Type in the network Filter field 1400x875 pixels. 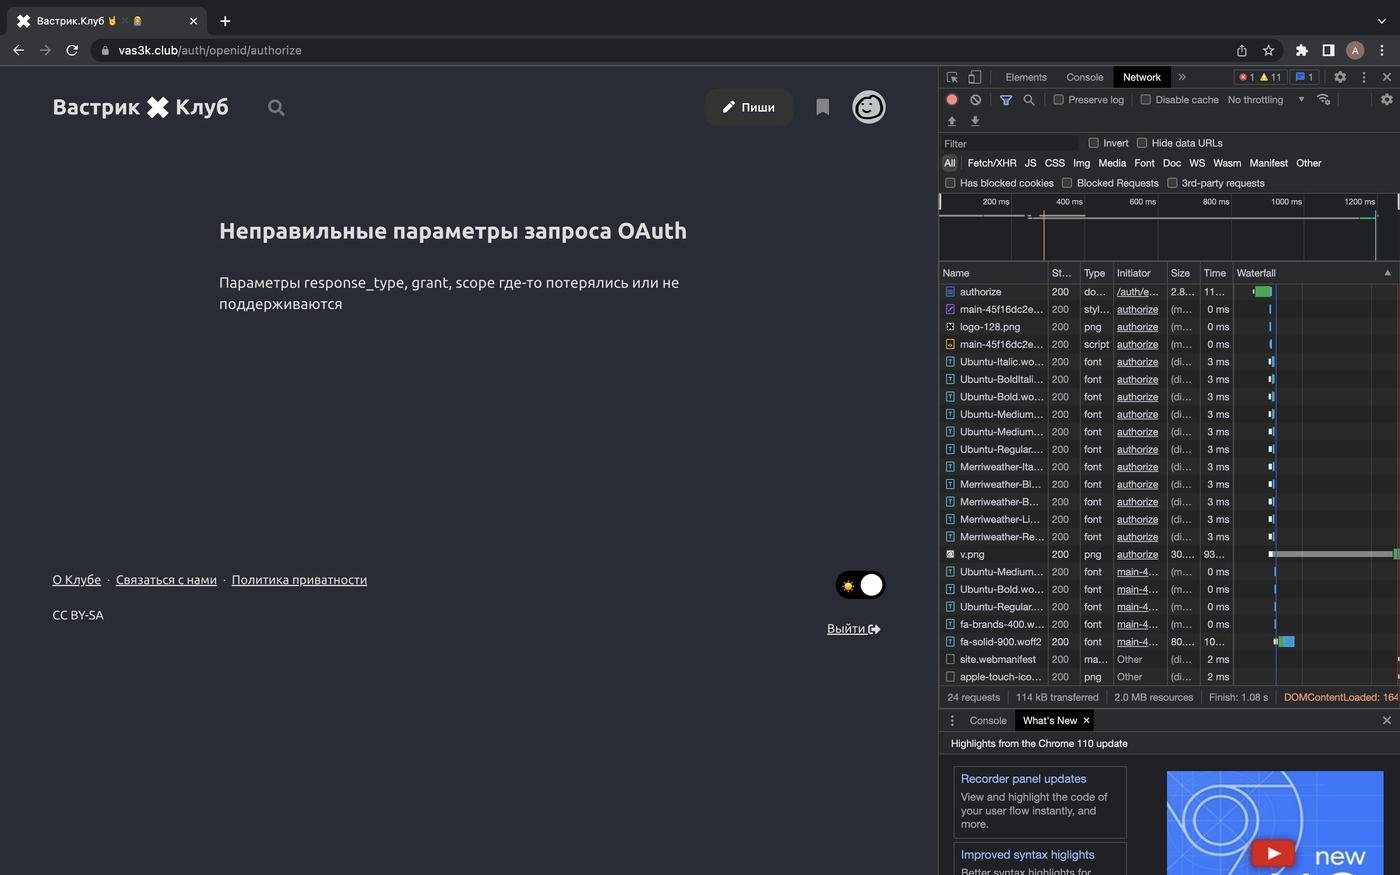(1008, 143)
